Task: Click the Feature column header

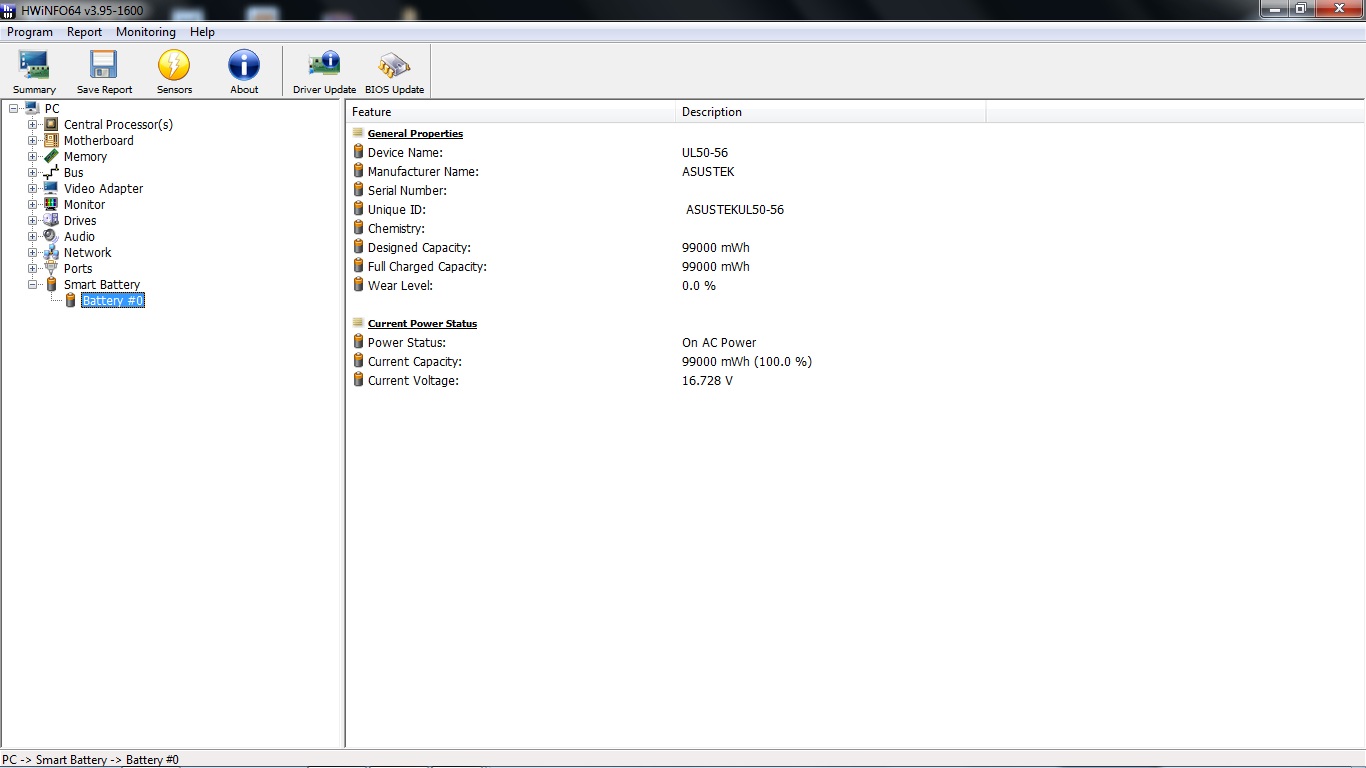Action: point(511,112)
